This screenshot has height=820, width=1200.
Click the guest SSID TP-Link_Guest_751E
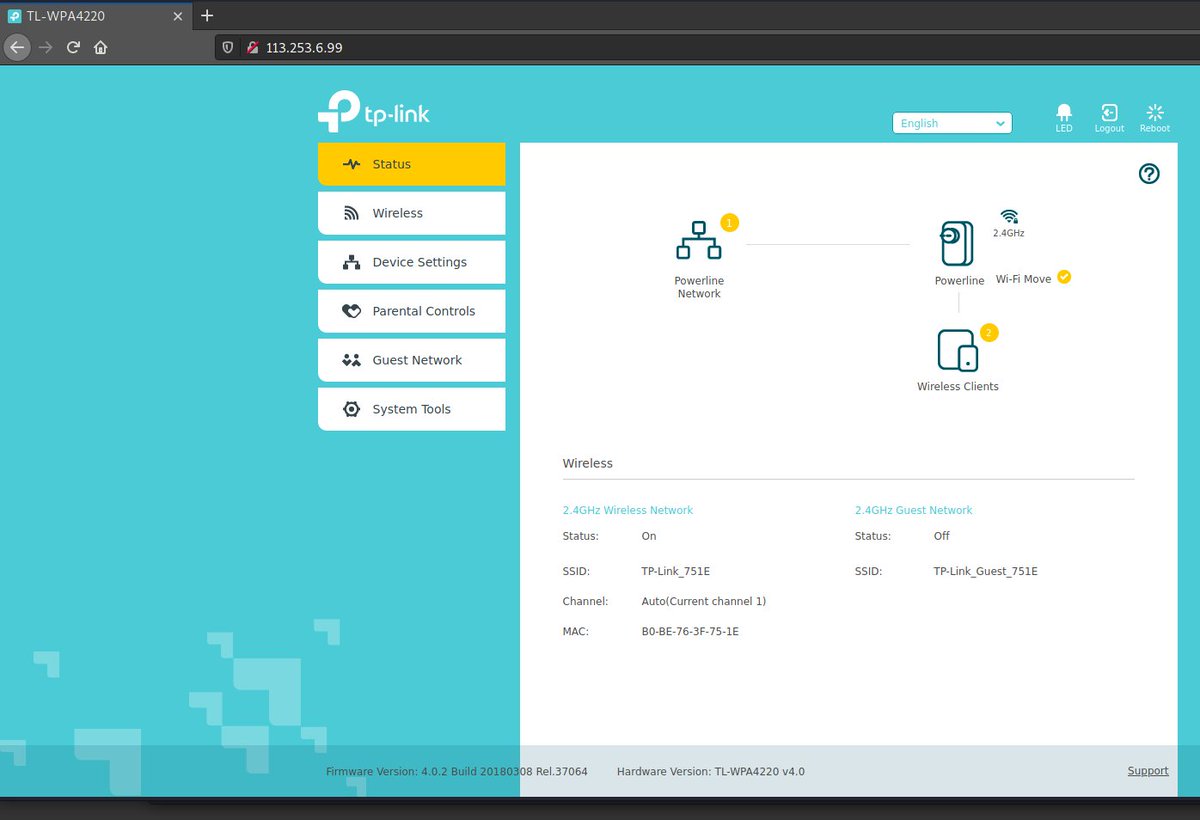click(x=986, y=571)
